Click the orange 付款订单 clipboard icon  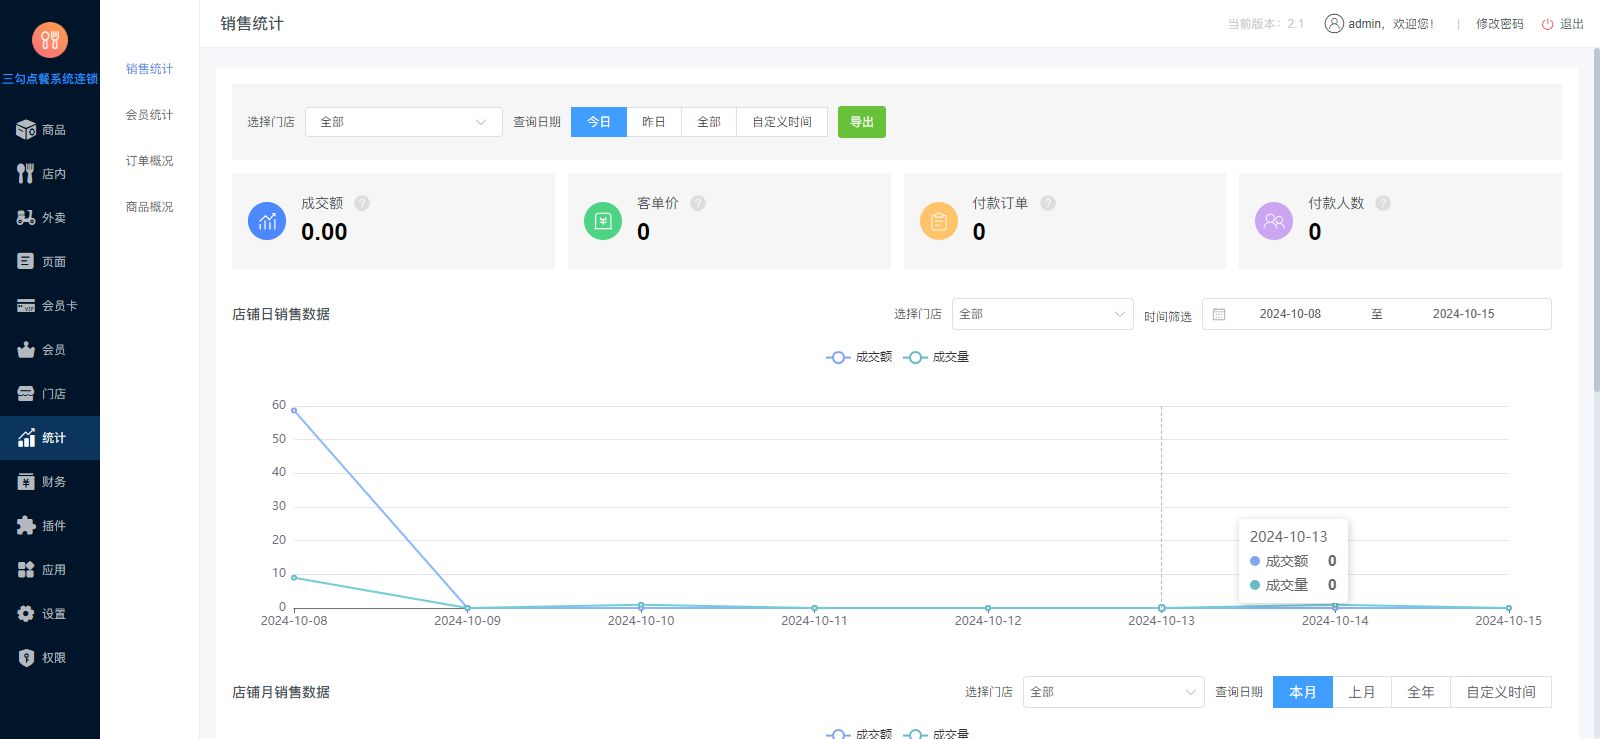(939, 221)
